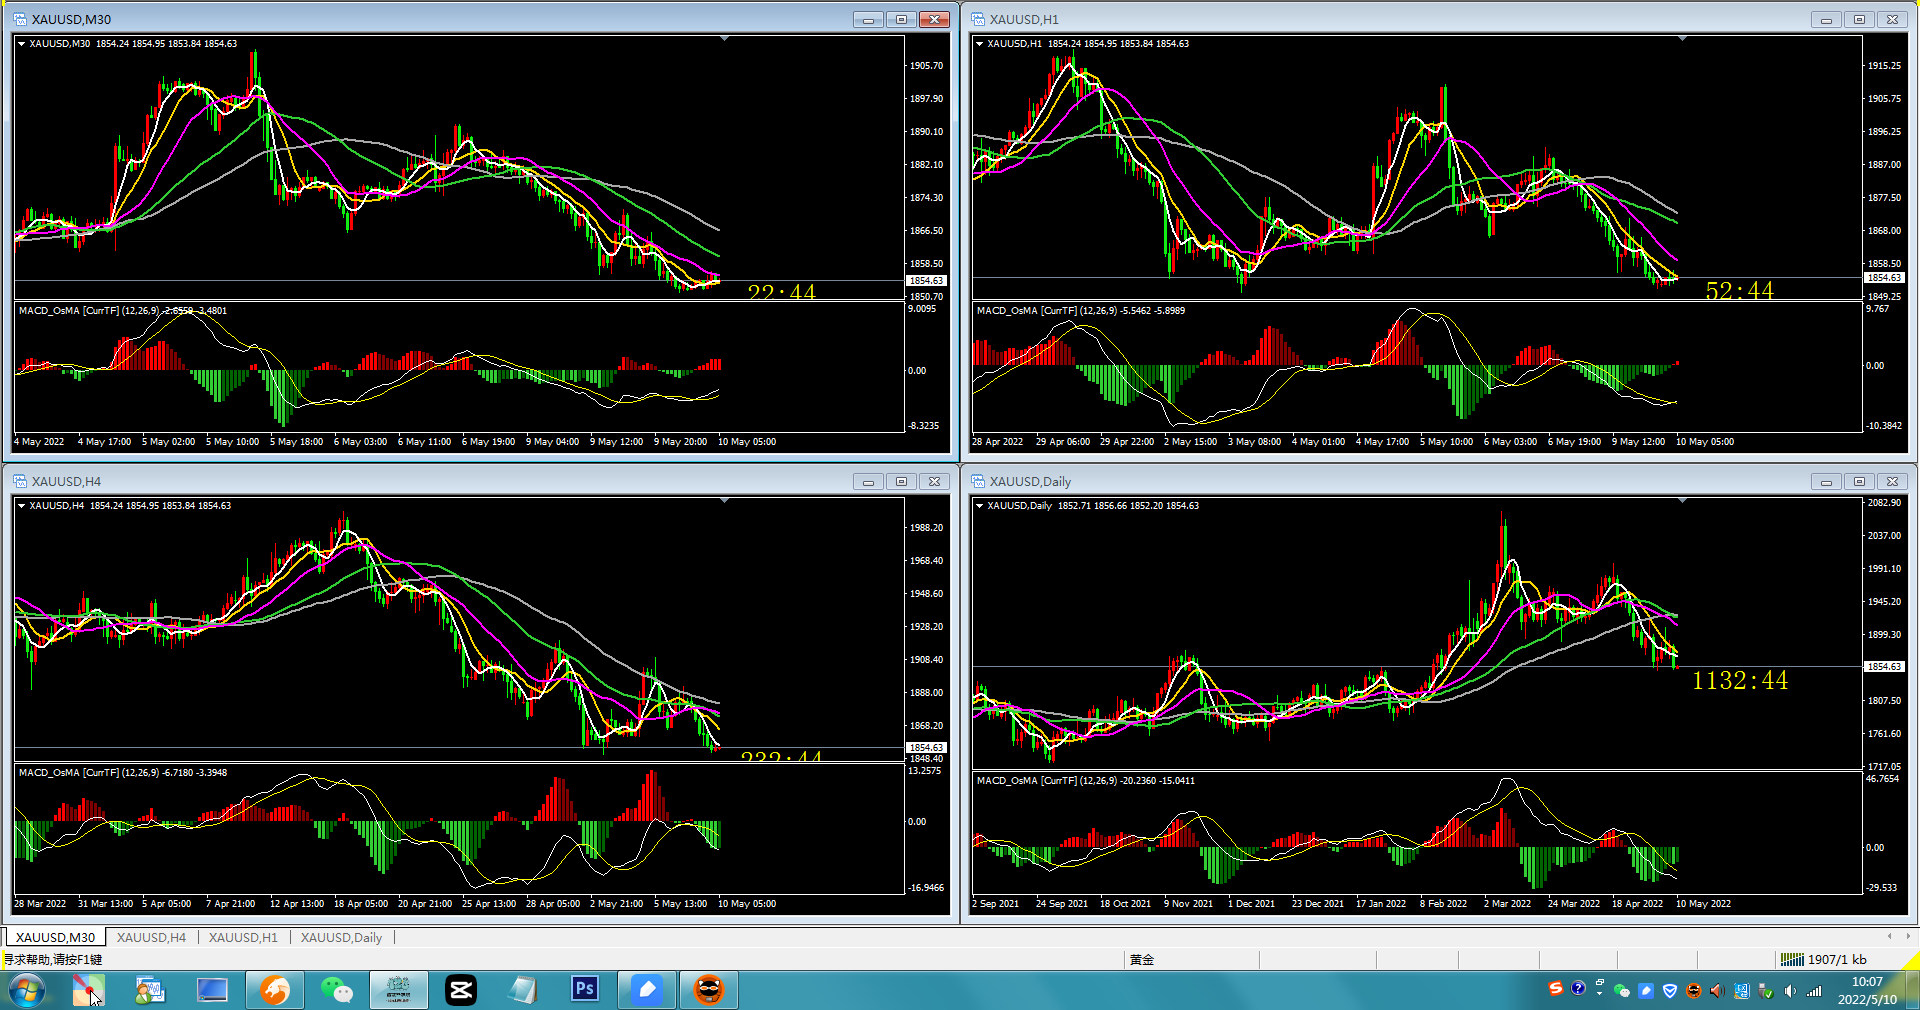Switch to the XAUUSD,Daily chart tab
Viewport: 1920px width, 1010px height.
[x=341, y=938]
